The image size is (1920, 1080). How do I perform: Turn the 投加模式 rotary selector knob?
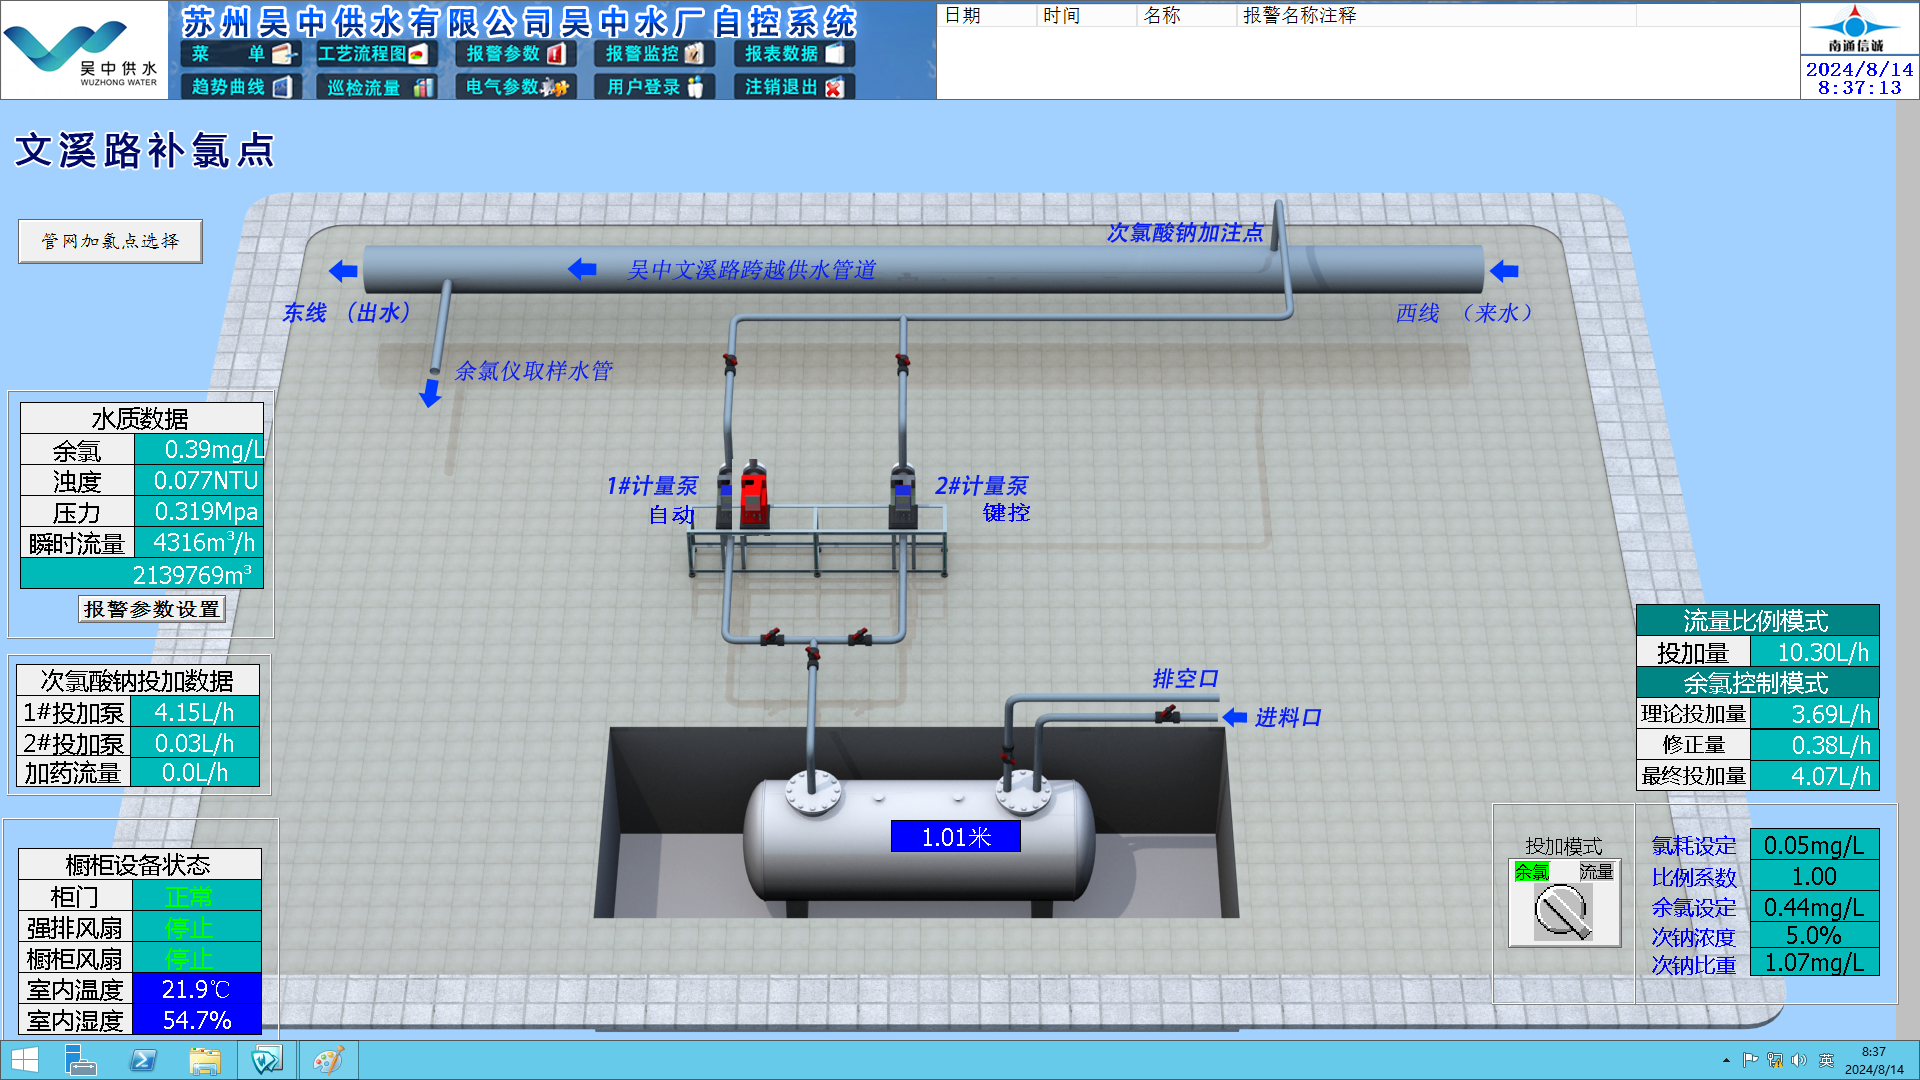[x=1562, y=912]
